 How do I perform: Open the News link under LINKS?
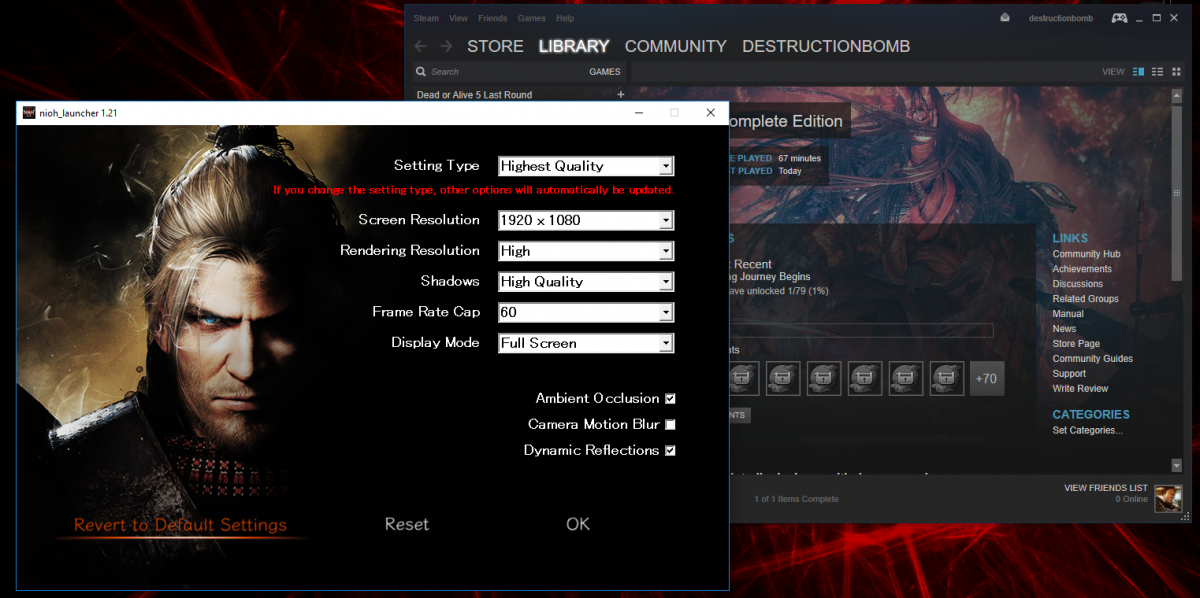pos(1064,329)
